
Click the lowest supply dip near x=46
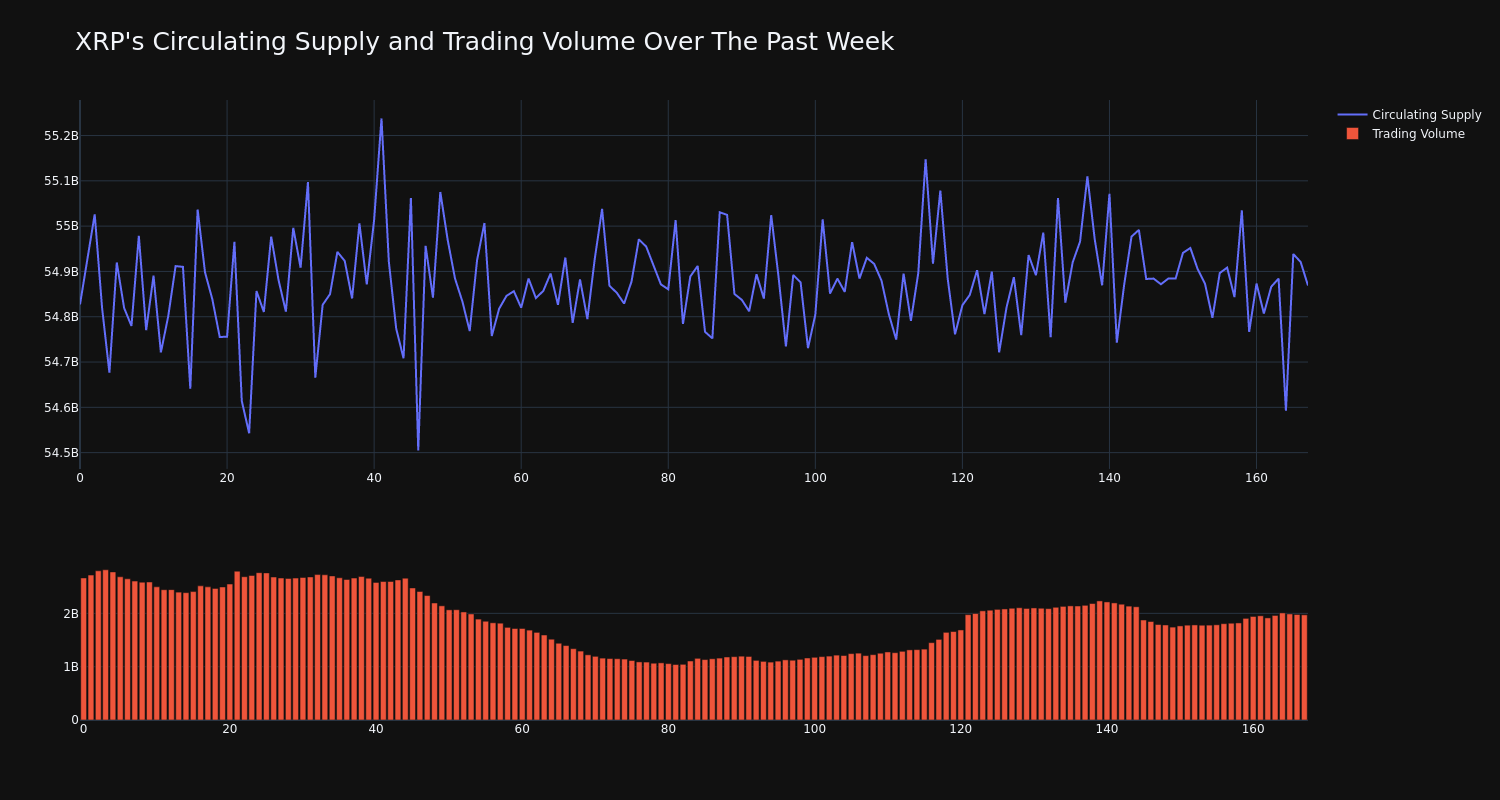(418, 449)
